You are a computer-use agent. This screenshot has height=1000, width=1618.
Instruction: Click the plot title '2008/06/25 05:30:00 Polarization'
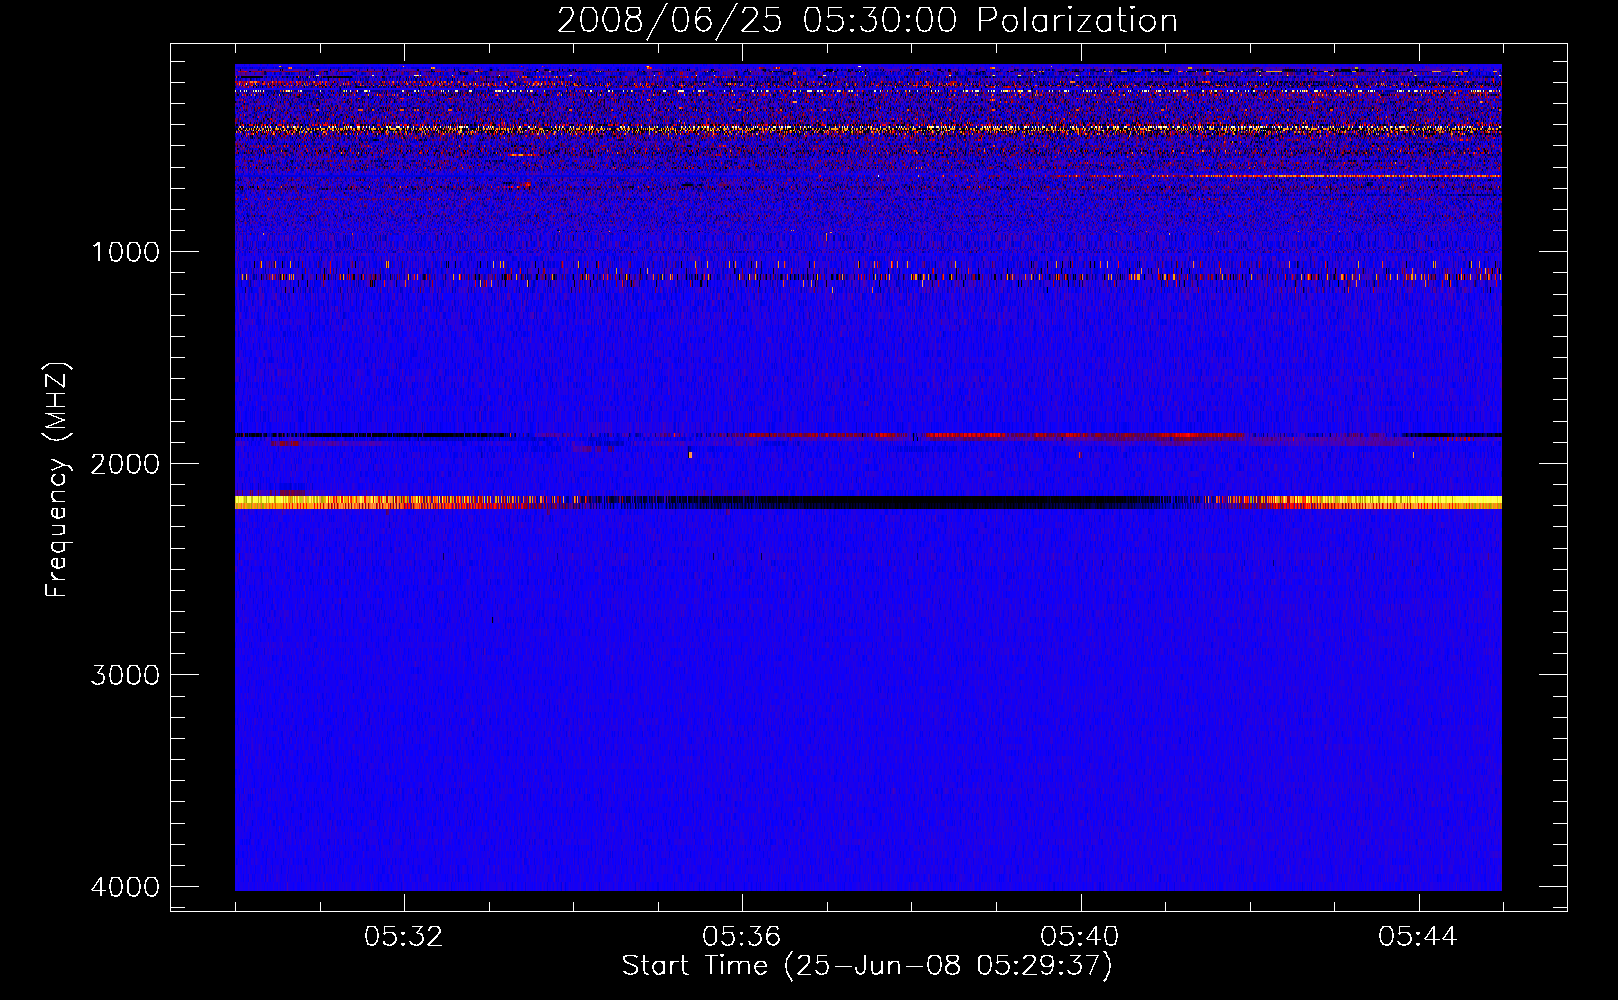(x=867, y=20)
